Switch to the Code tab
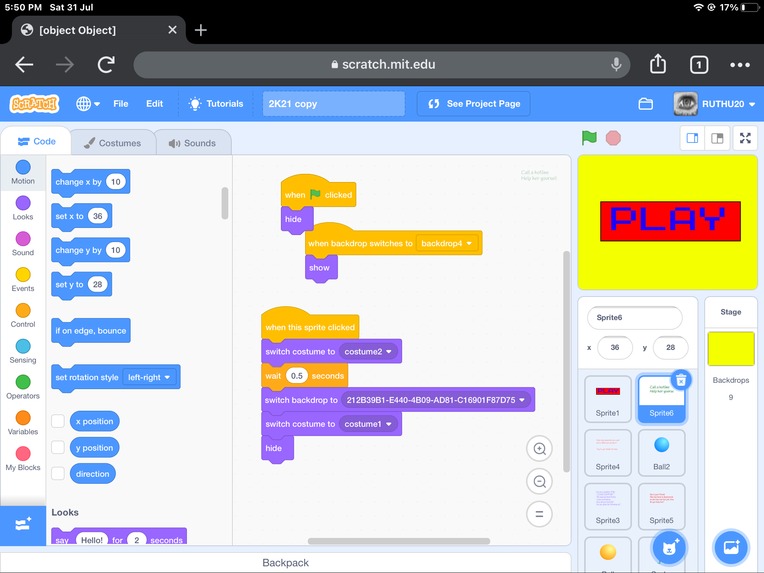This screenshot has width=764, height=573. (x=37, y=141)
